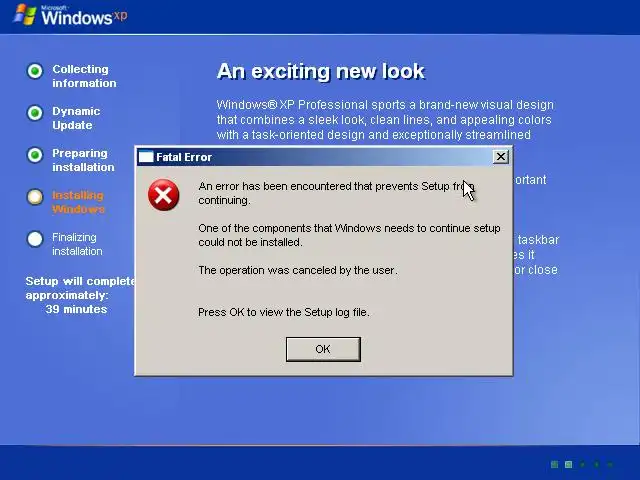Click 'could not be installed' message line

[250, 242]
